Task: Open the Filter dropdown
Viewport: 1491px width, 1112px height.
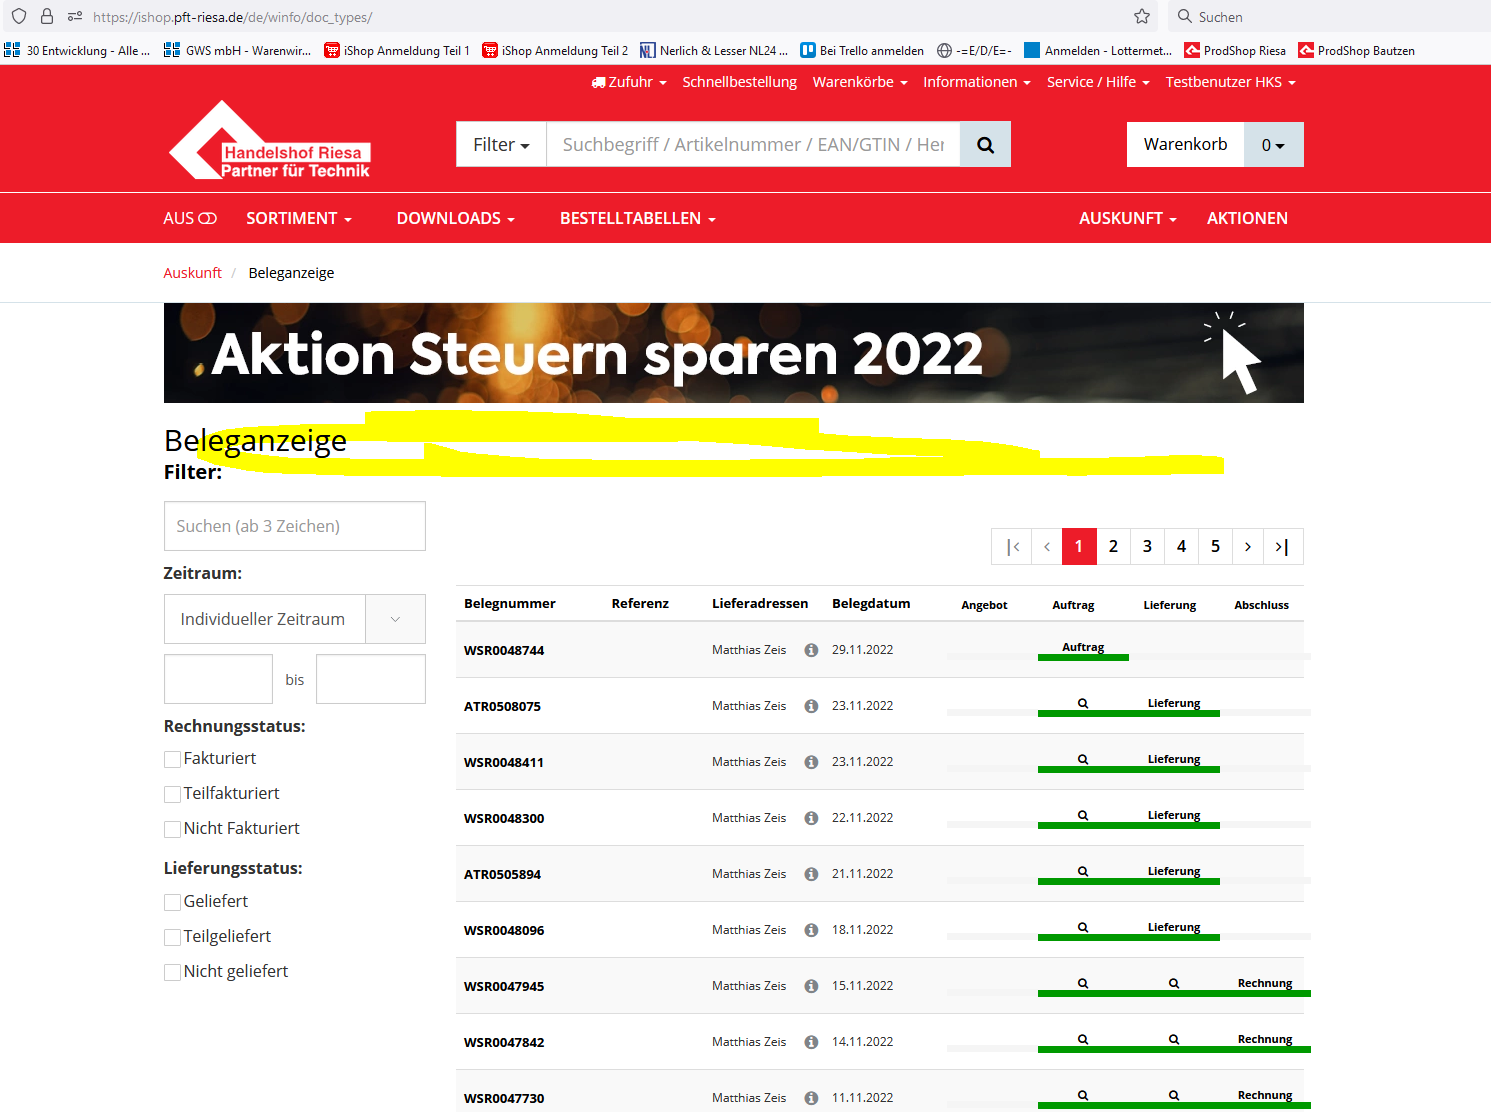Action: [x=501, y=145]
